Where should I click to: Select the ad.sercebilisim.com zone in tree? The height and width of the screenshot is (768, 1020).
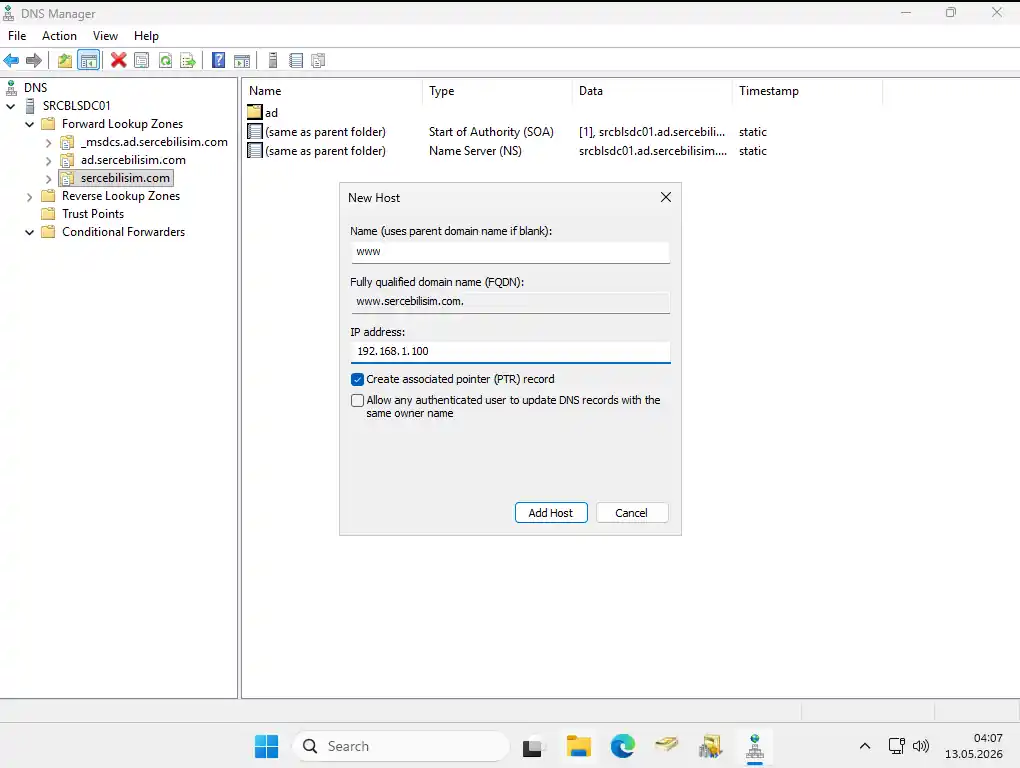[x=133, y=160]
